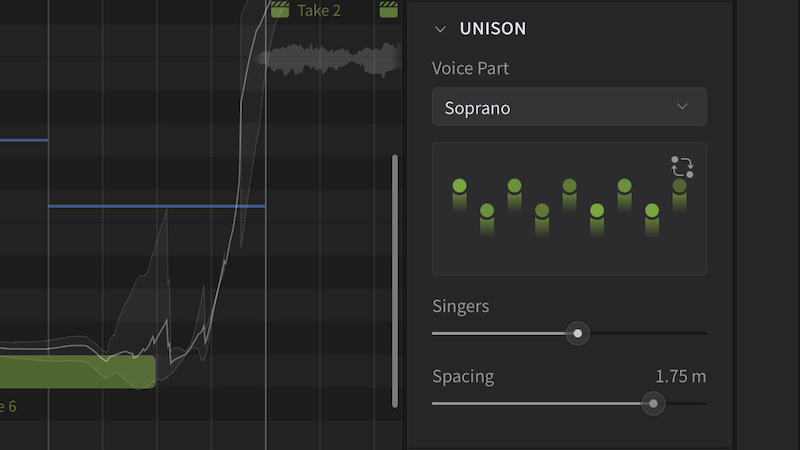Click the vertical scrollbar of the note editor
This screenshot has width=800, height=450.
click(395, 280)
